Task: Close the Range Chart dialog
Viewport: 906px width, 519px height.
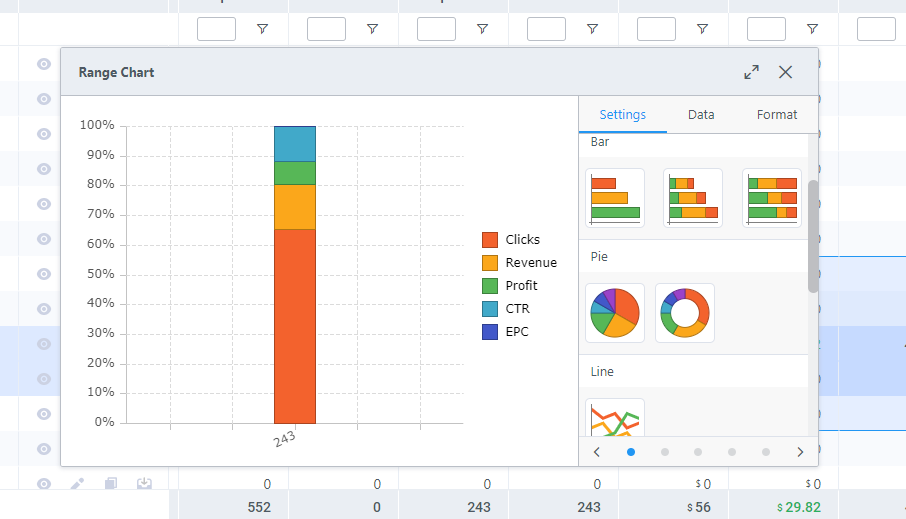Action: [786, 72]
